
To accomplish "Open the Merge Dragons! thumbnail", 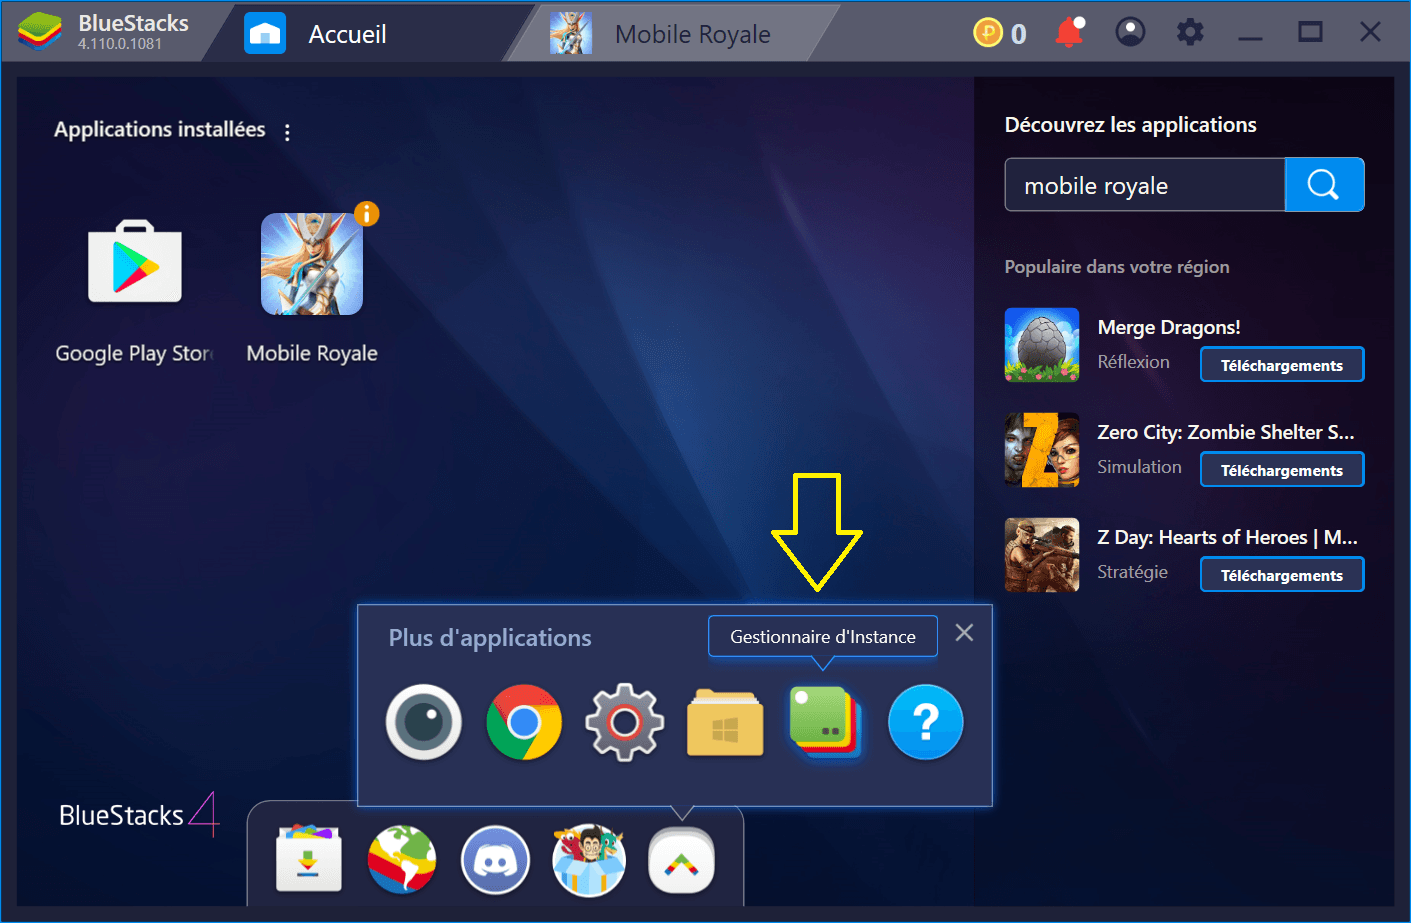I will pyautogui.click(x=1042, y=345).
